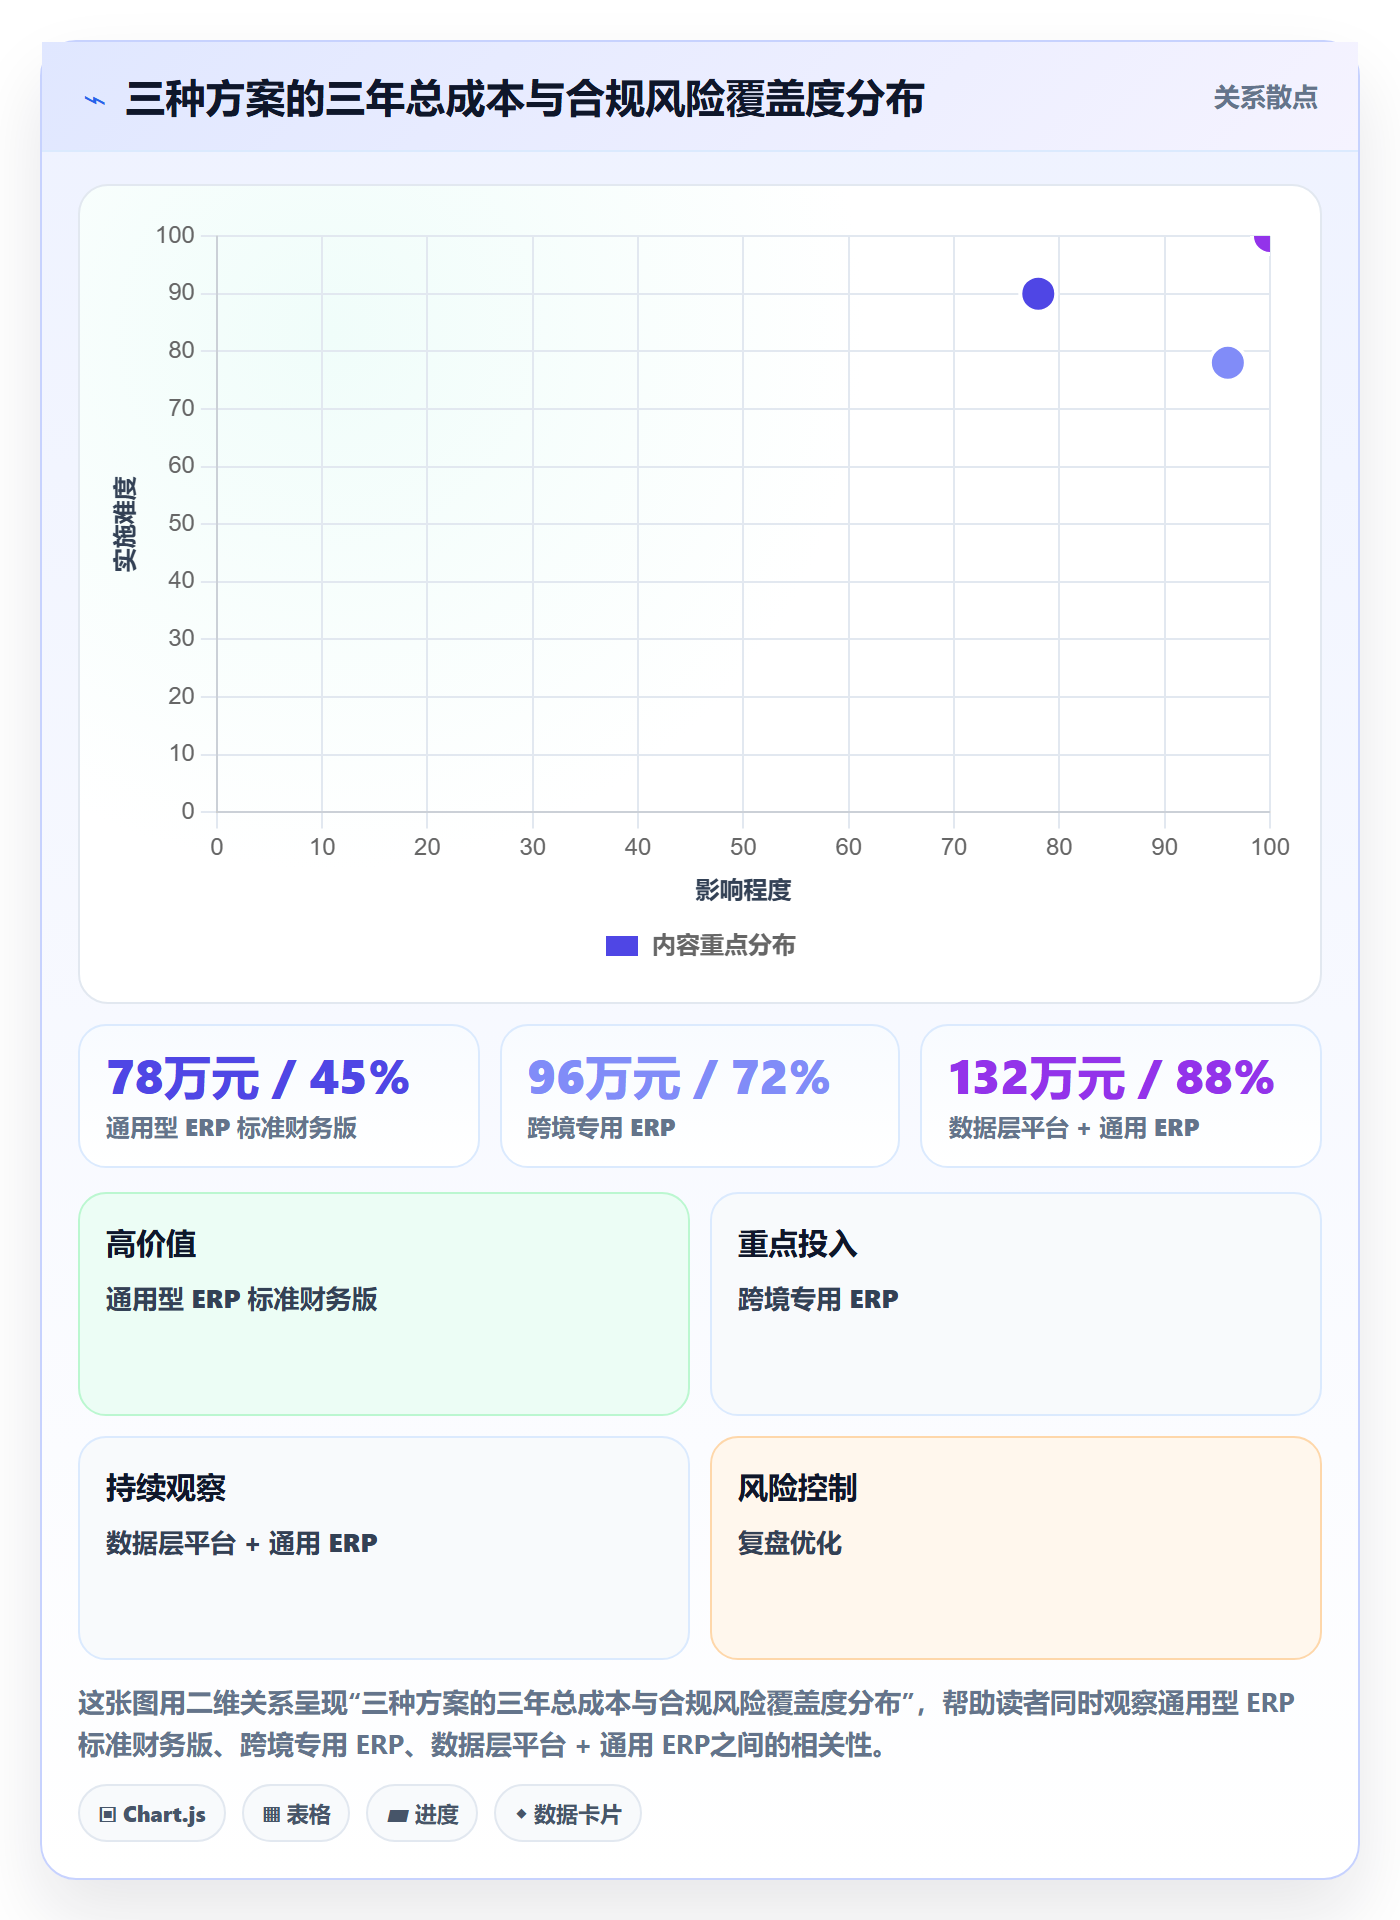Open the 96万元 / 72% data card

click(x=700, y=1096)
